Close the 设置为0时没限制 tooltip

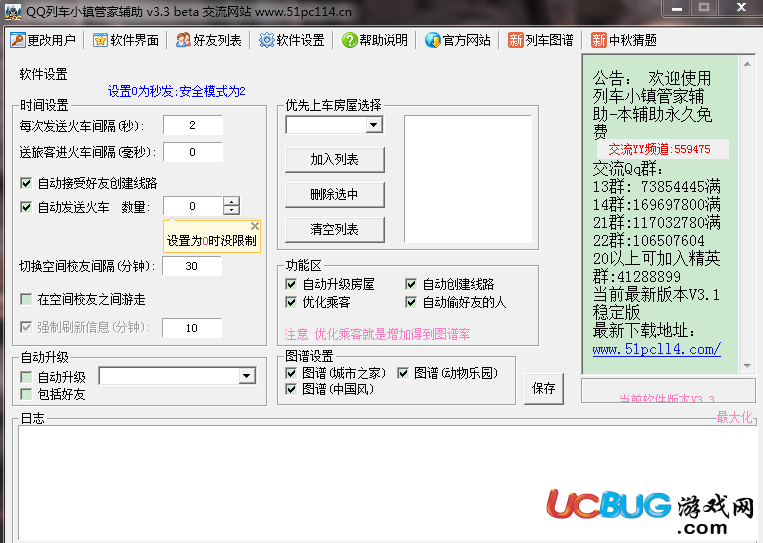(254, 226)
